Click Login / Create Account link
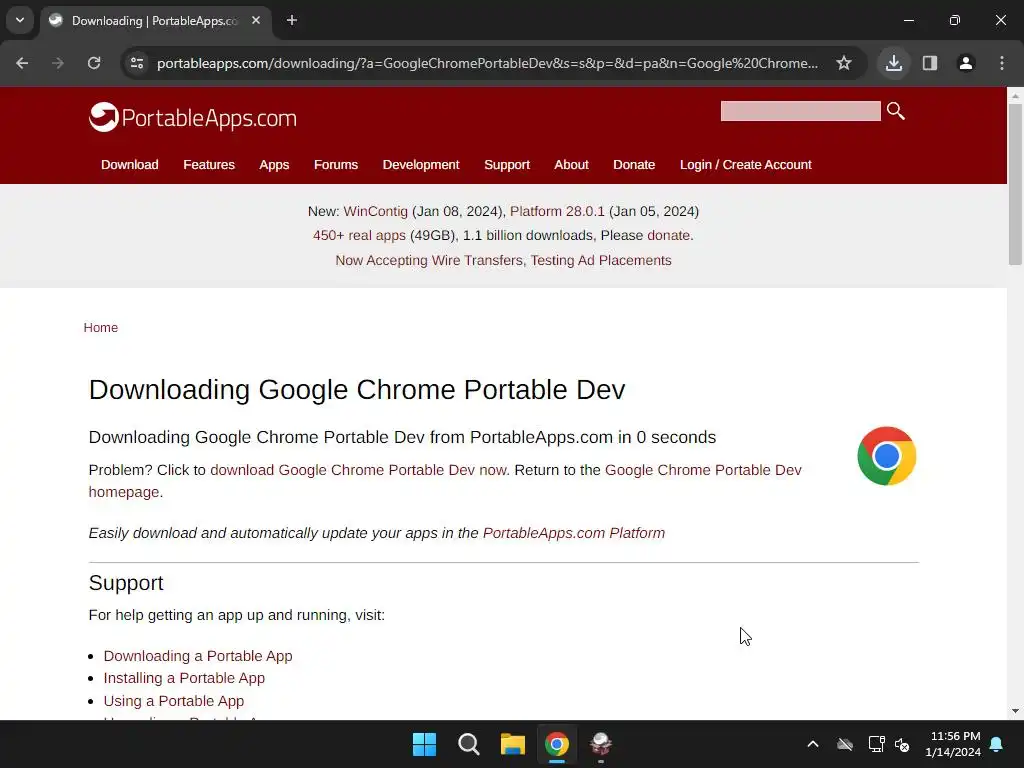The height and width of the screenshot is (768, 1024). 746,165
